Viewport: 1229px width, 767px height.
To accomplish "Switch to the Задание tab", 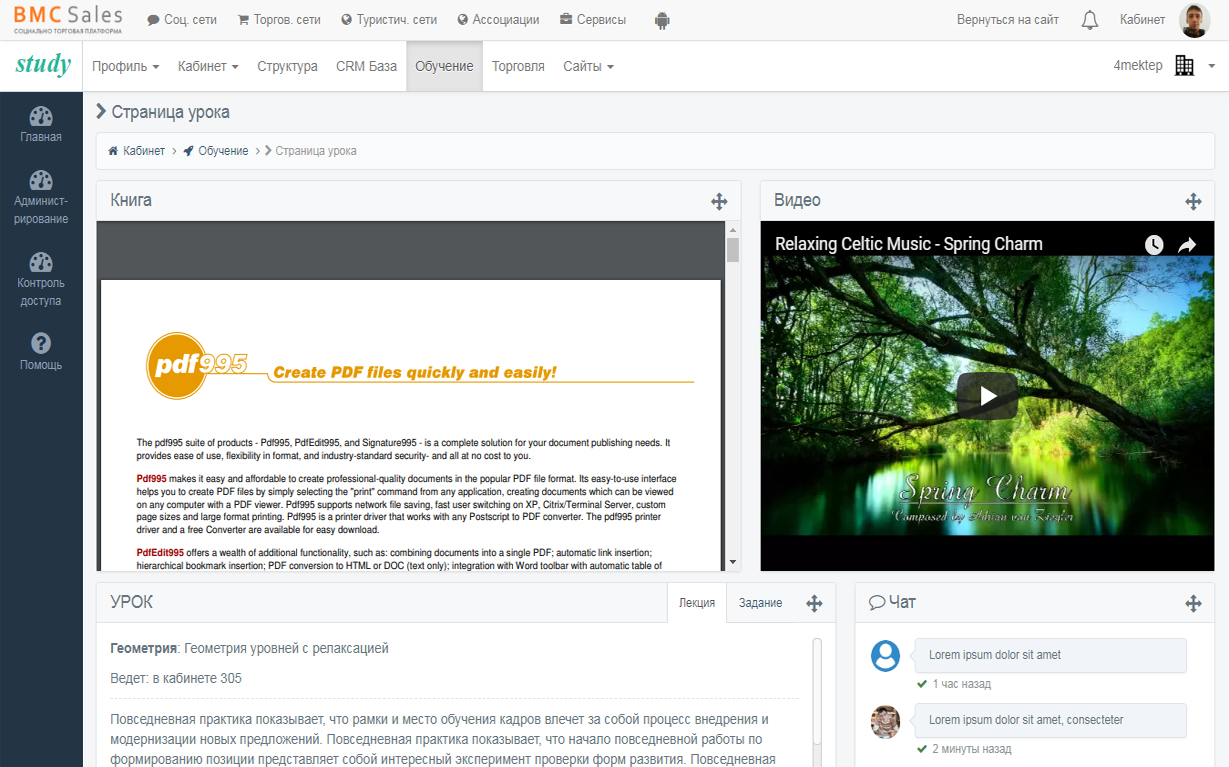I will pyautogui.click(x=760, y=603).
